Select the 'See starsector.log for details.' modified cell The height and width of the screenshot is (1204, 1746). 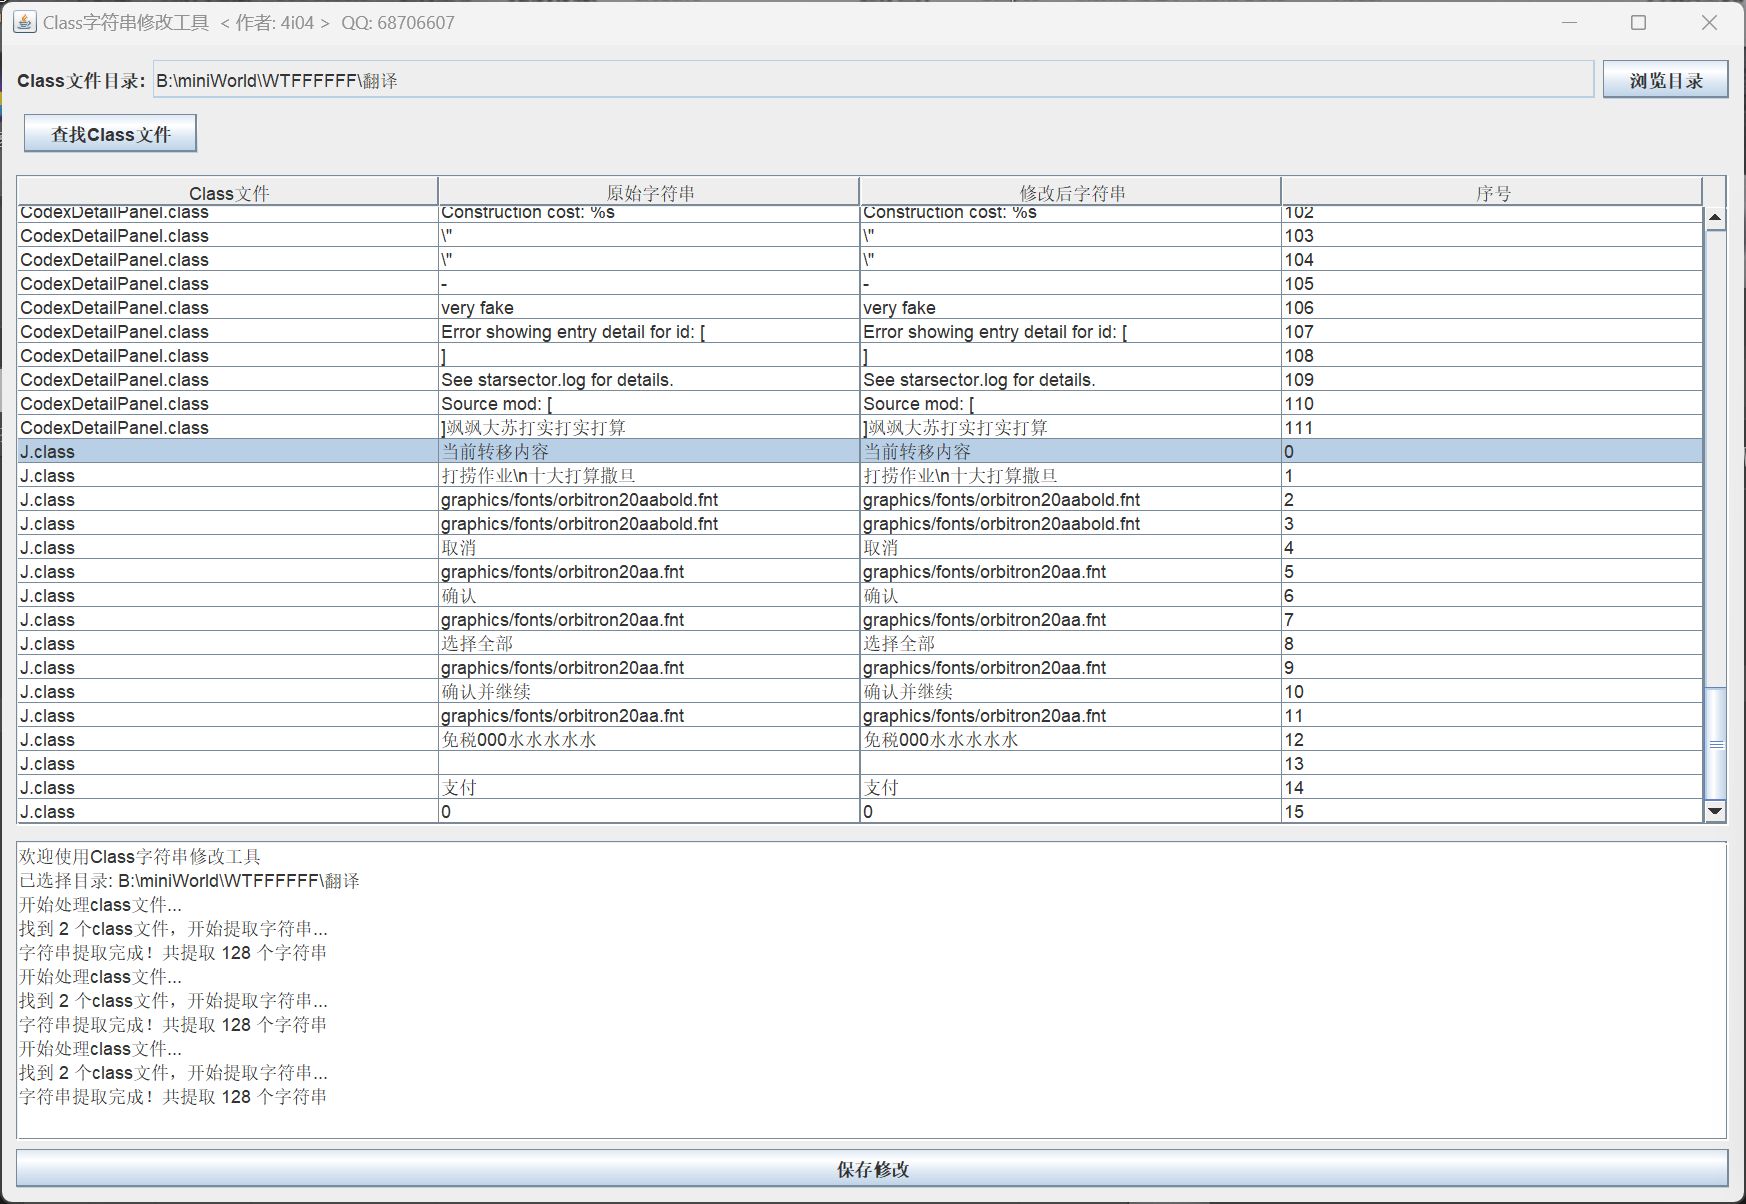(1069, 380)
